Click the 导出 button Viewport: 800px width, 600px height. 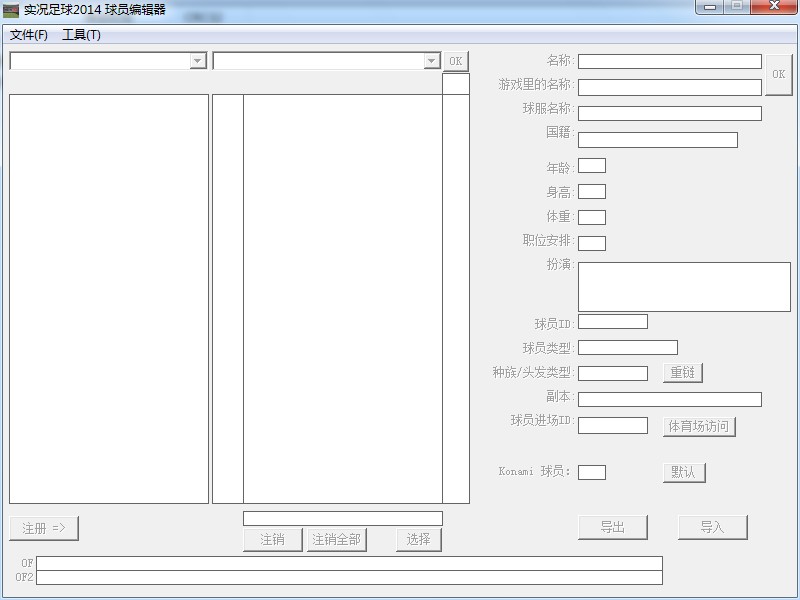click(x=613, y=528)
